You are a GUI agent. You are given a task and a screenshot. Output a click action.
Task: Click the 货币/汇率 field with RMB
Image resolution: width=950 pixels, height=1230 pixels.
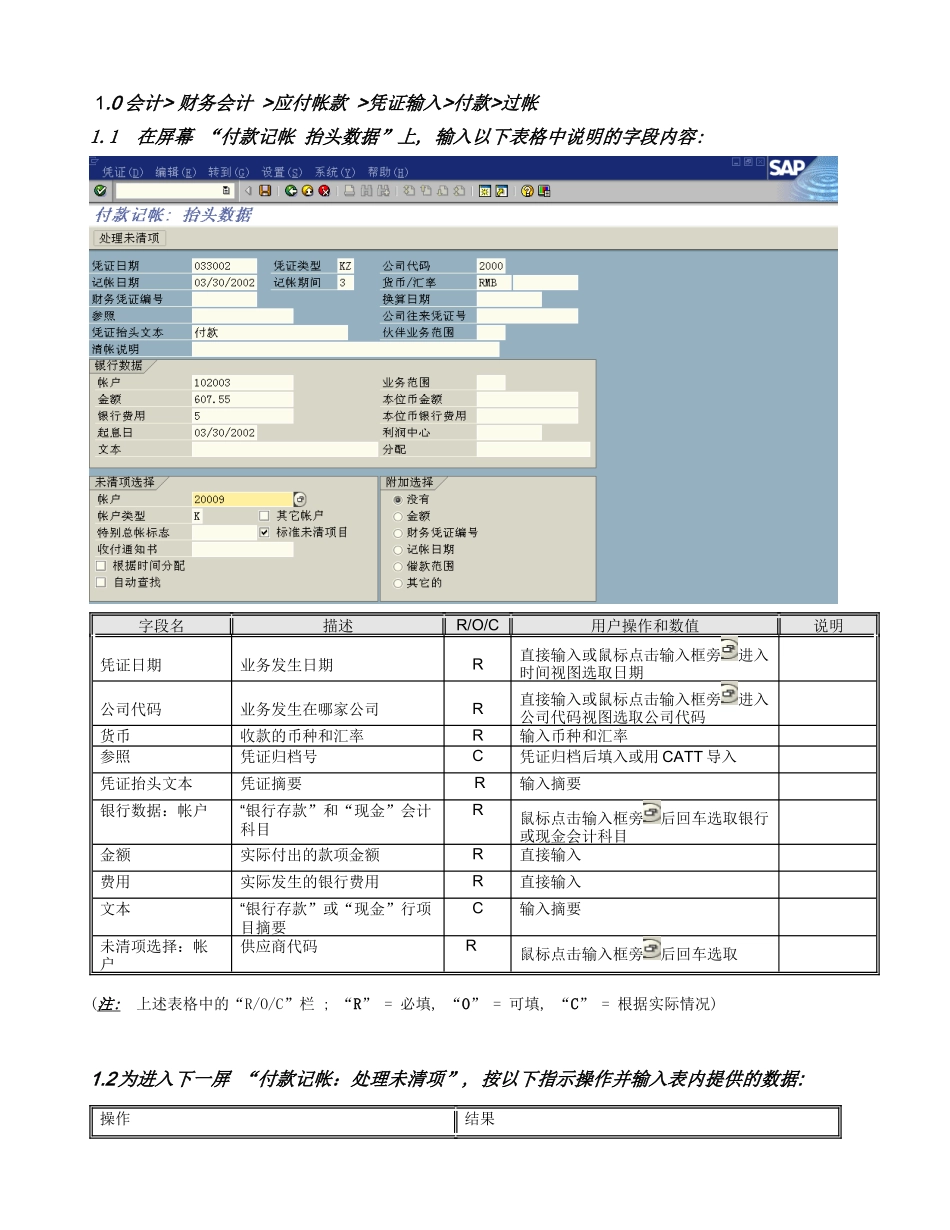494,283
